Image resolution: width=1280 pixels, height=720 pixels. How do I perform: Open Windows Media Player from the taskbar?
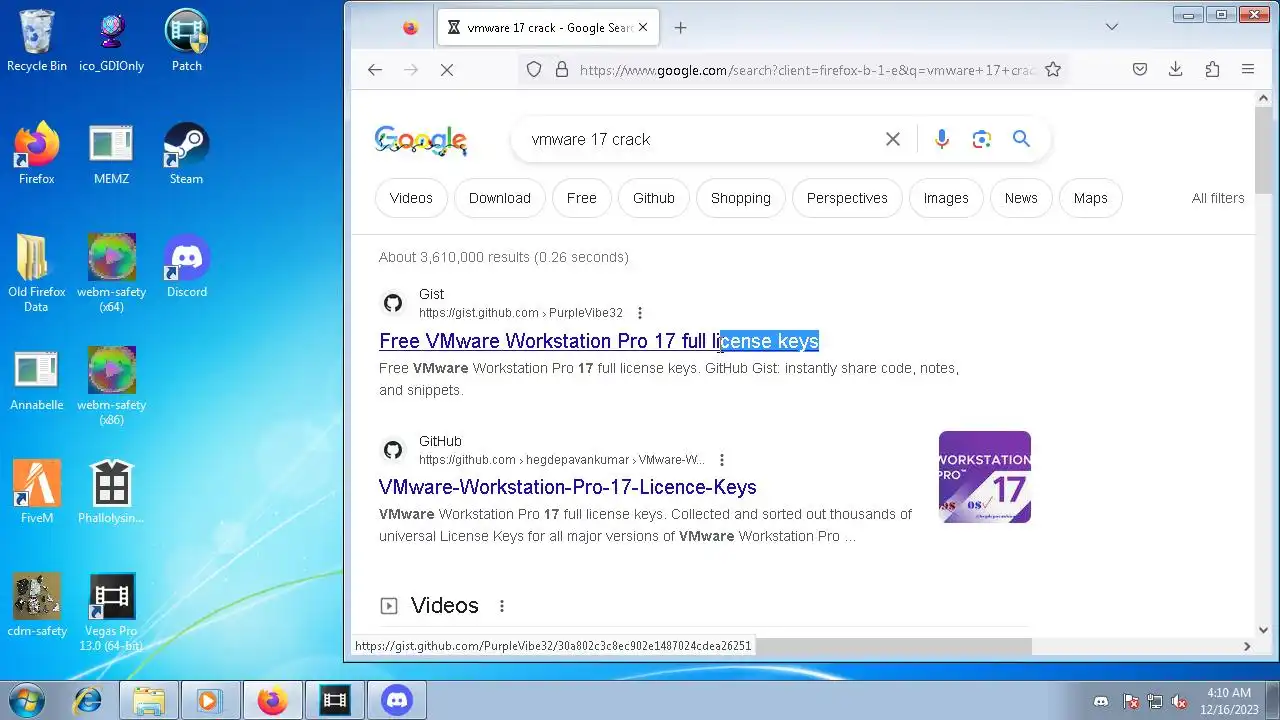click(210, 700)
